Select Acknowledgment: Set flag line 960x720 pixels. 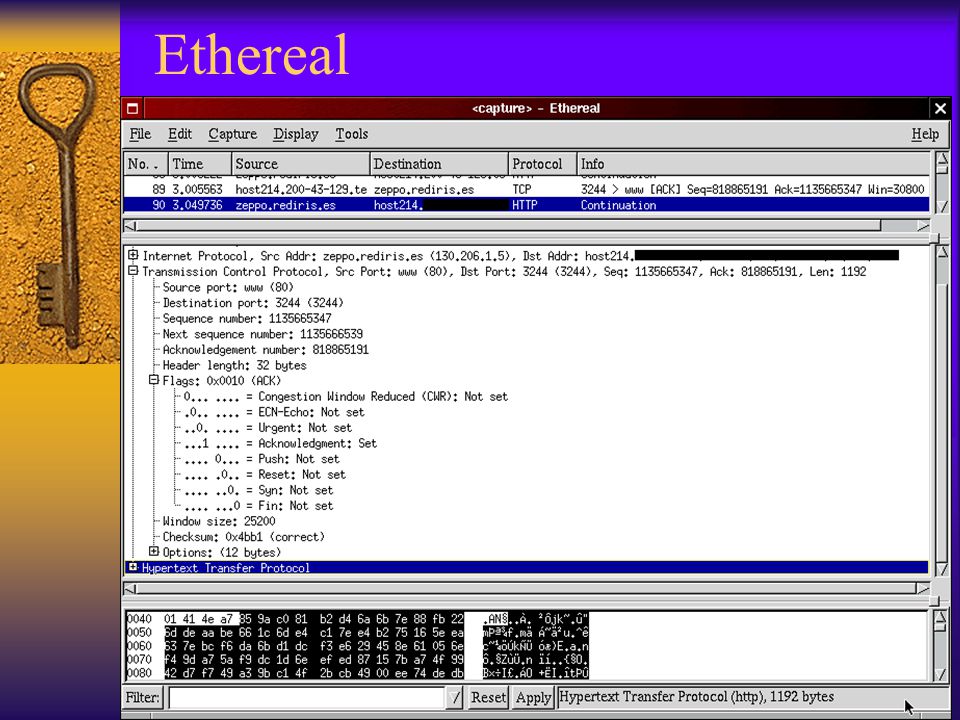[280, 443]
